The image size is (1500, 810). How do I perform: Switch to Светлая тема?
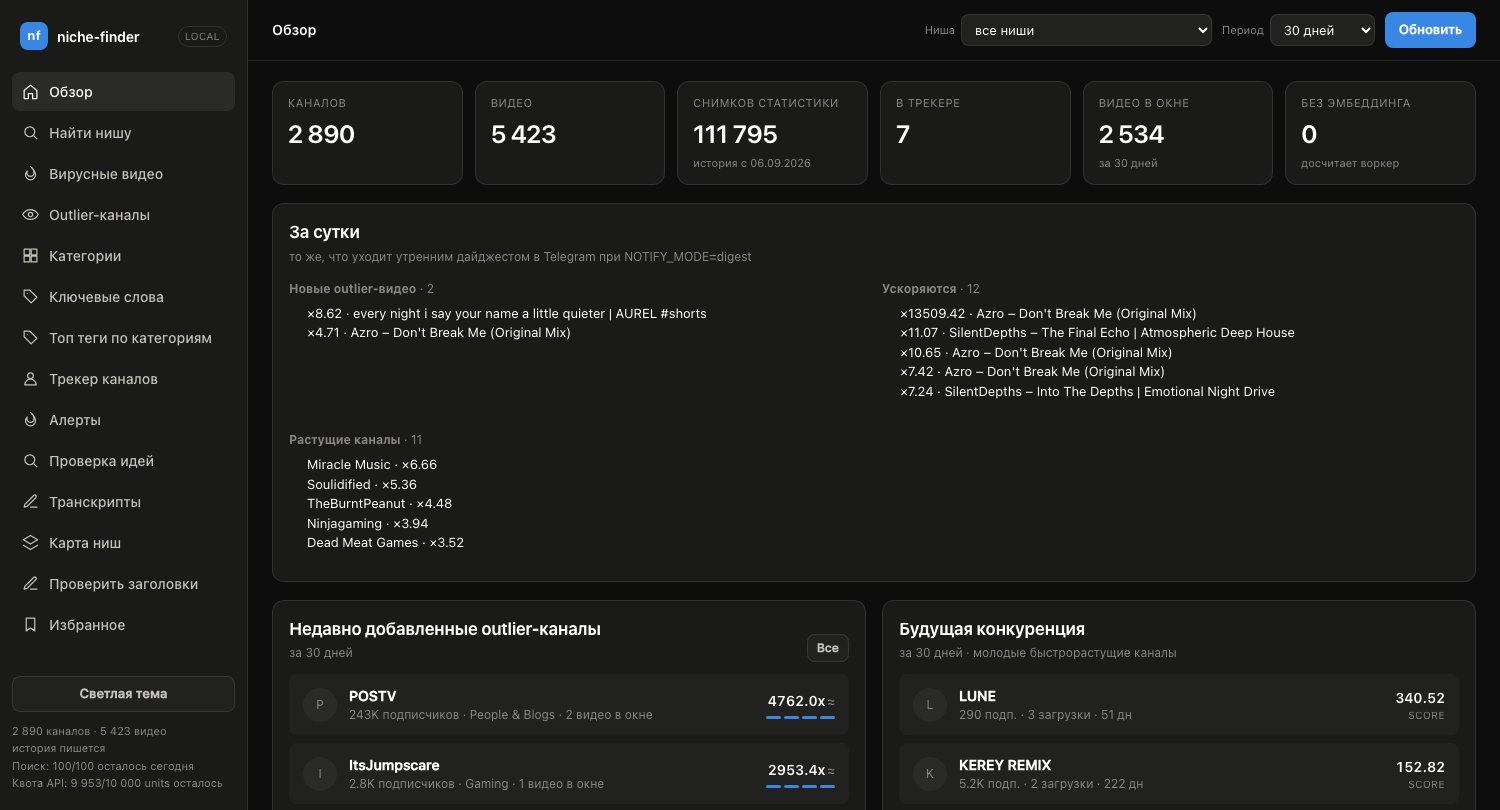[123, 694]
